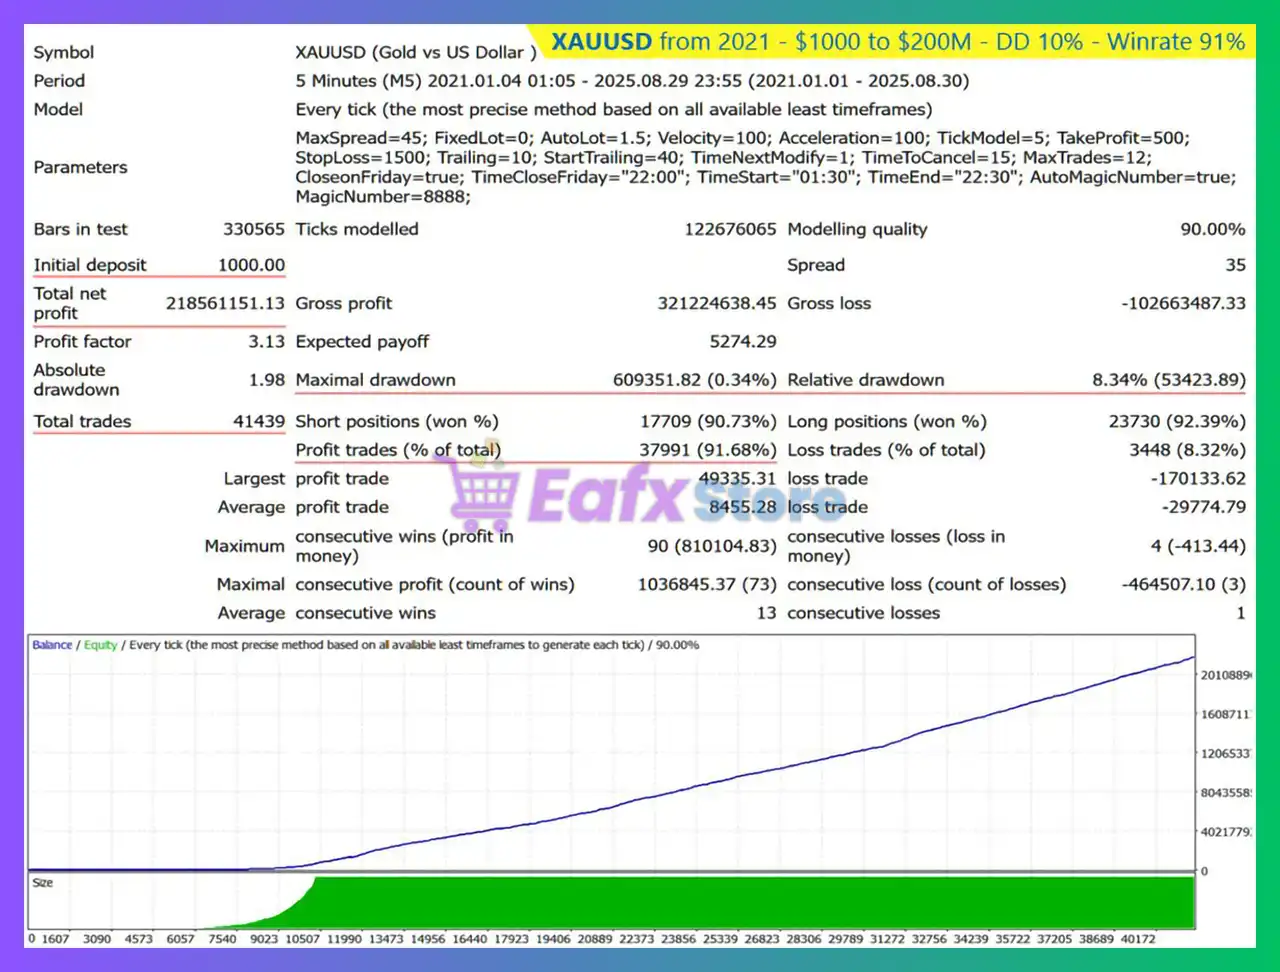
Task: Expand the Maximal drawdown entry
Action: [x=375, y=380]
